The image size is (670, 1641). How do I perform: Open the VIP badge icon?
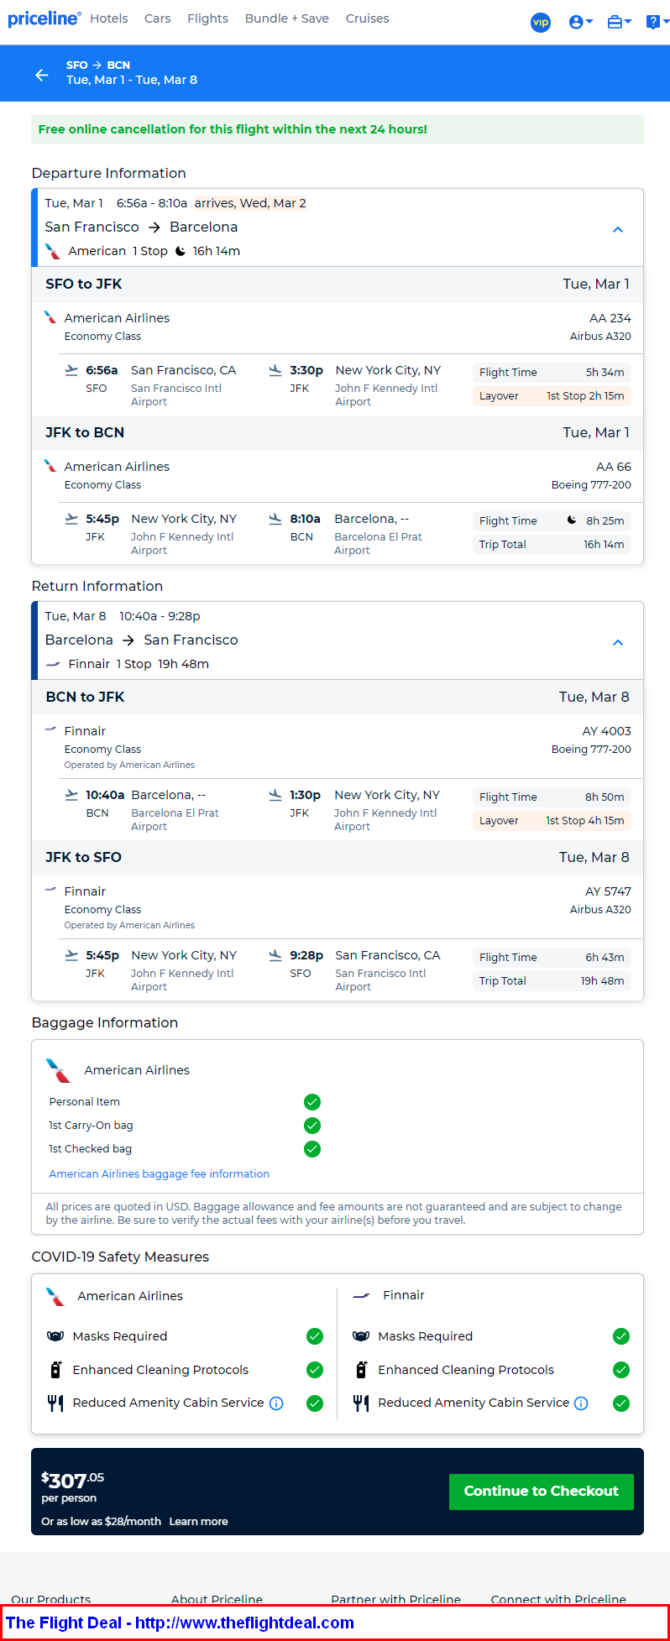(x=540, y=22)
